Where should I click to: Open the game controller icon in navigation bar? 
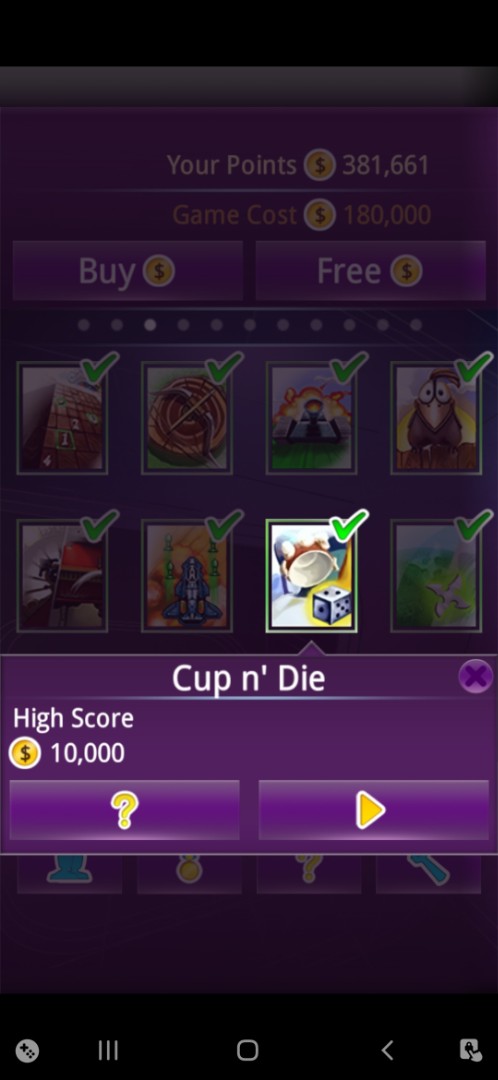click(27, 1050)
